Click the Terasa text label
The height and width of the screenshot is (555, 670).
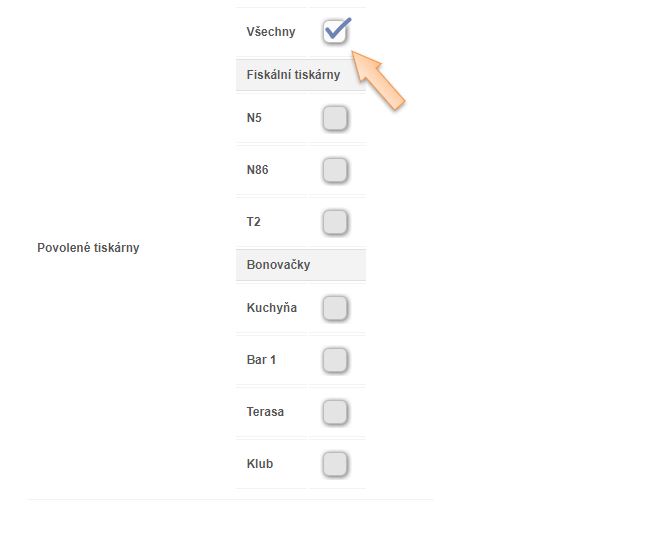[x=265, y=412]
